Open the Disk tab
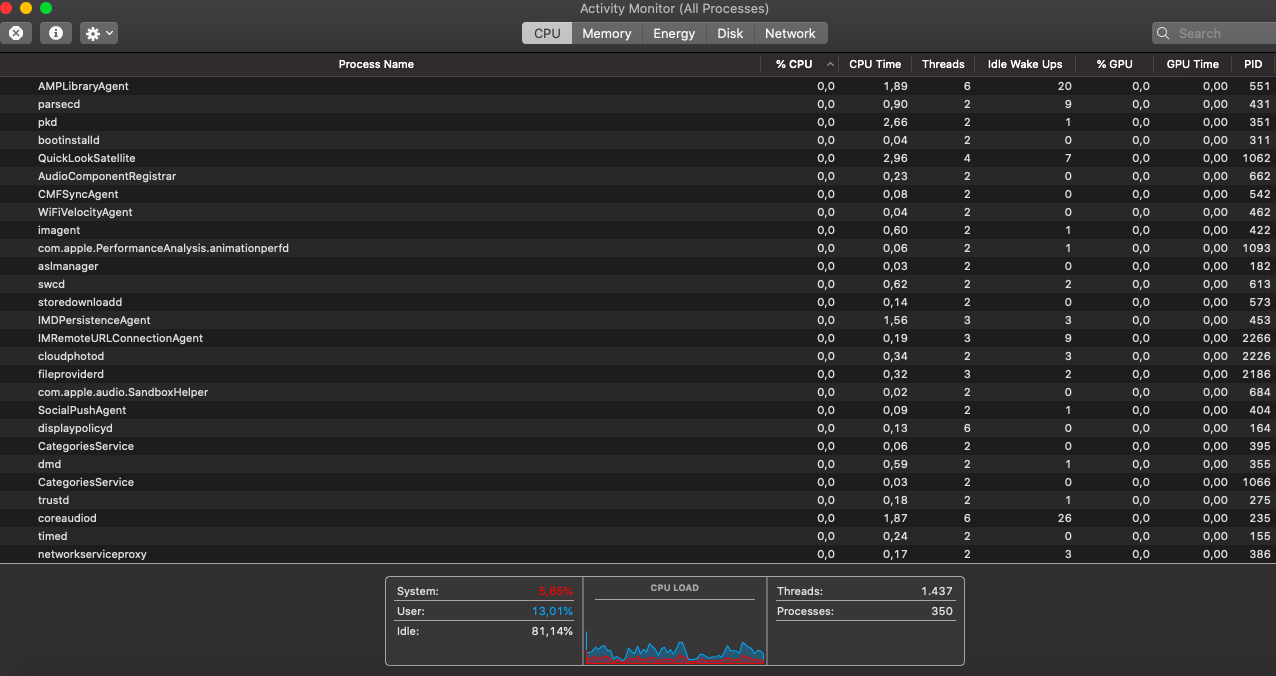 [x=730, y=33]
